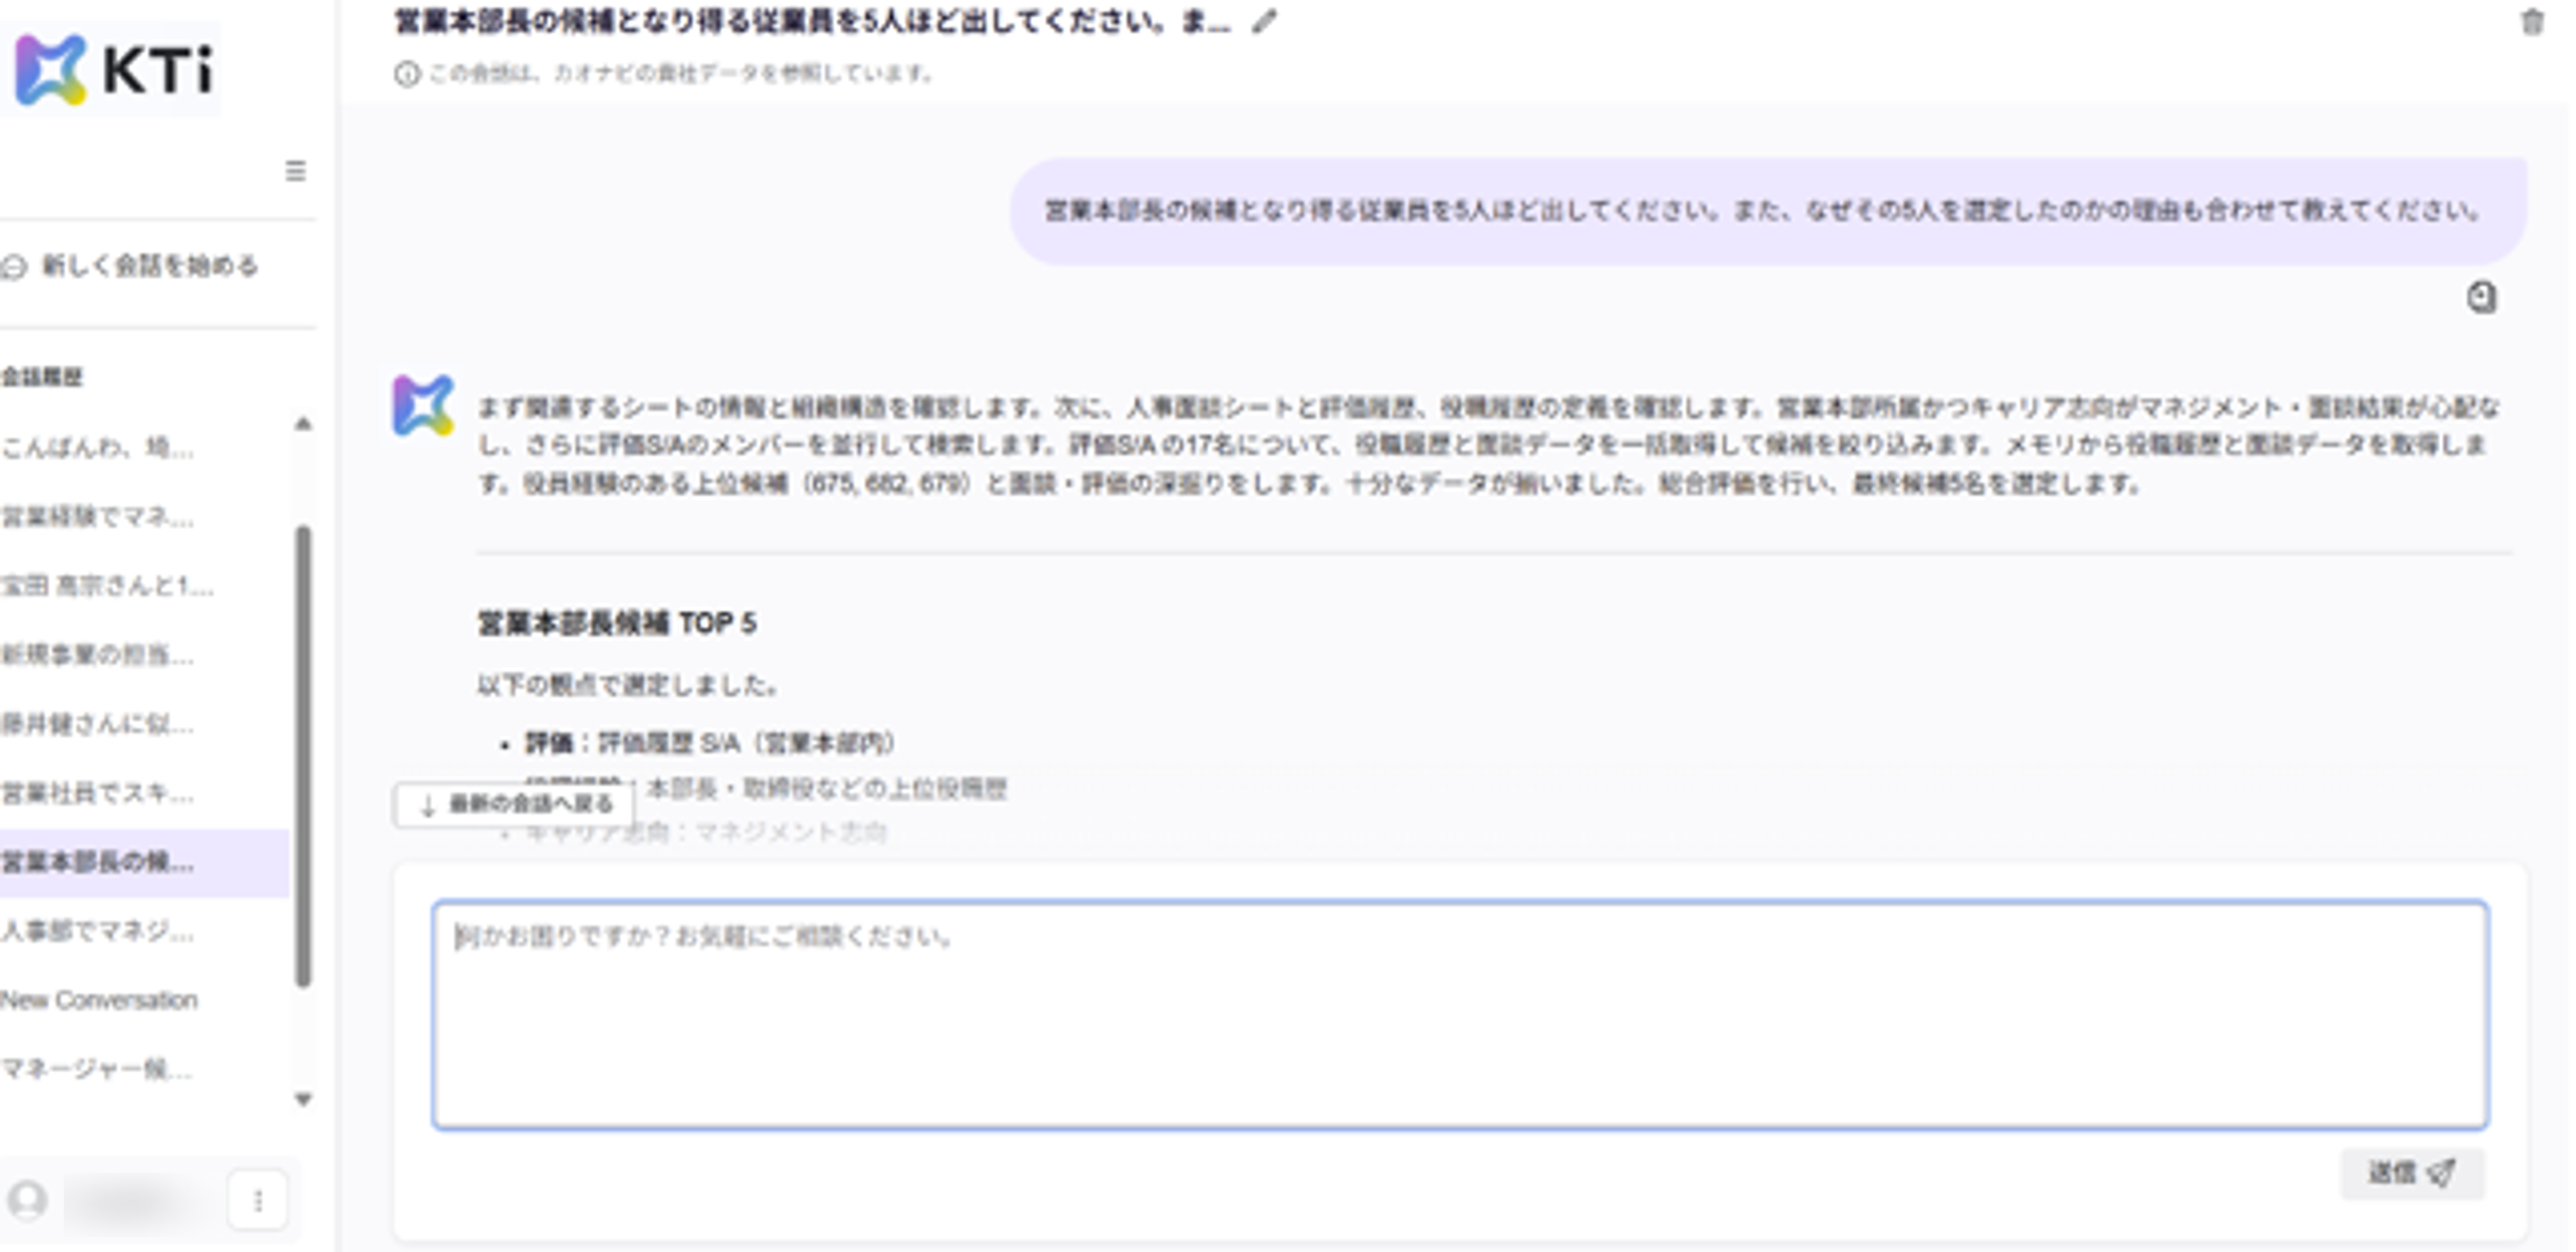The width and height of the screenshot is (2576, 1252).
Task: Click the assistant avatar icon beside reply
Action: click(422, 405)
